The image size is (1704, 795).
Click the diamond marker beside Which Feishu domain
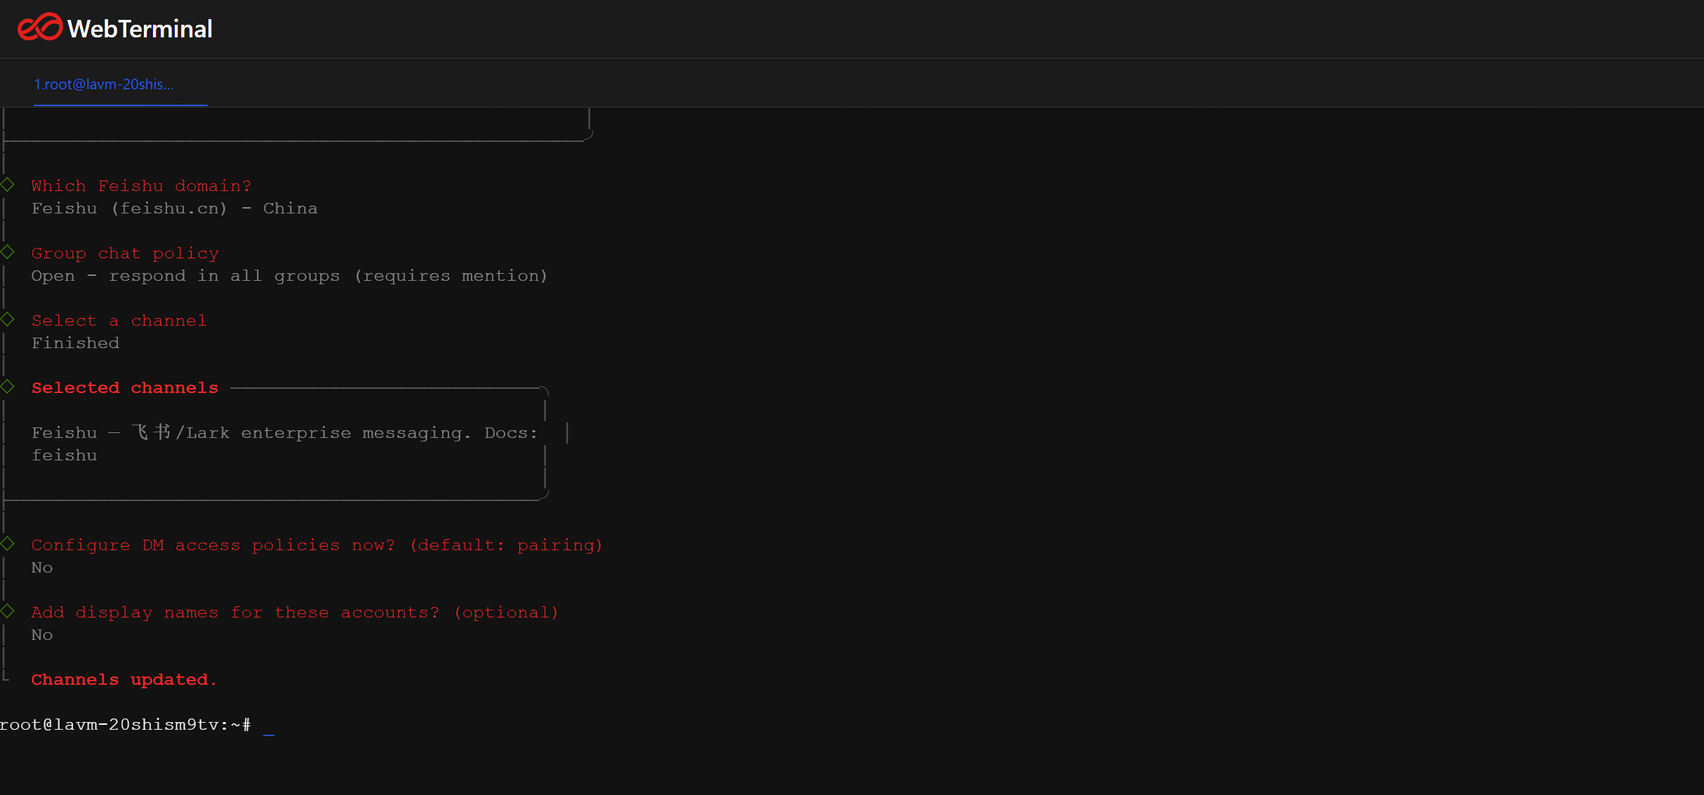[x=8, y=185]
